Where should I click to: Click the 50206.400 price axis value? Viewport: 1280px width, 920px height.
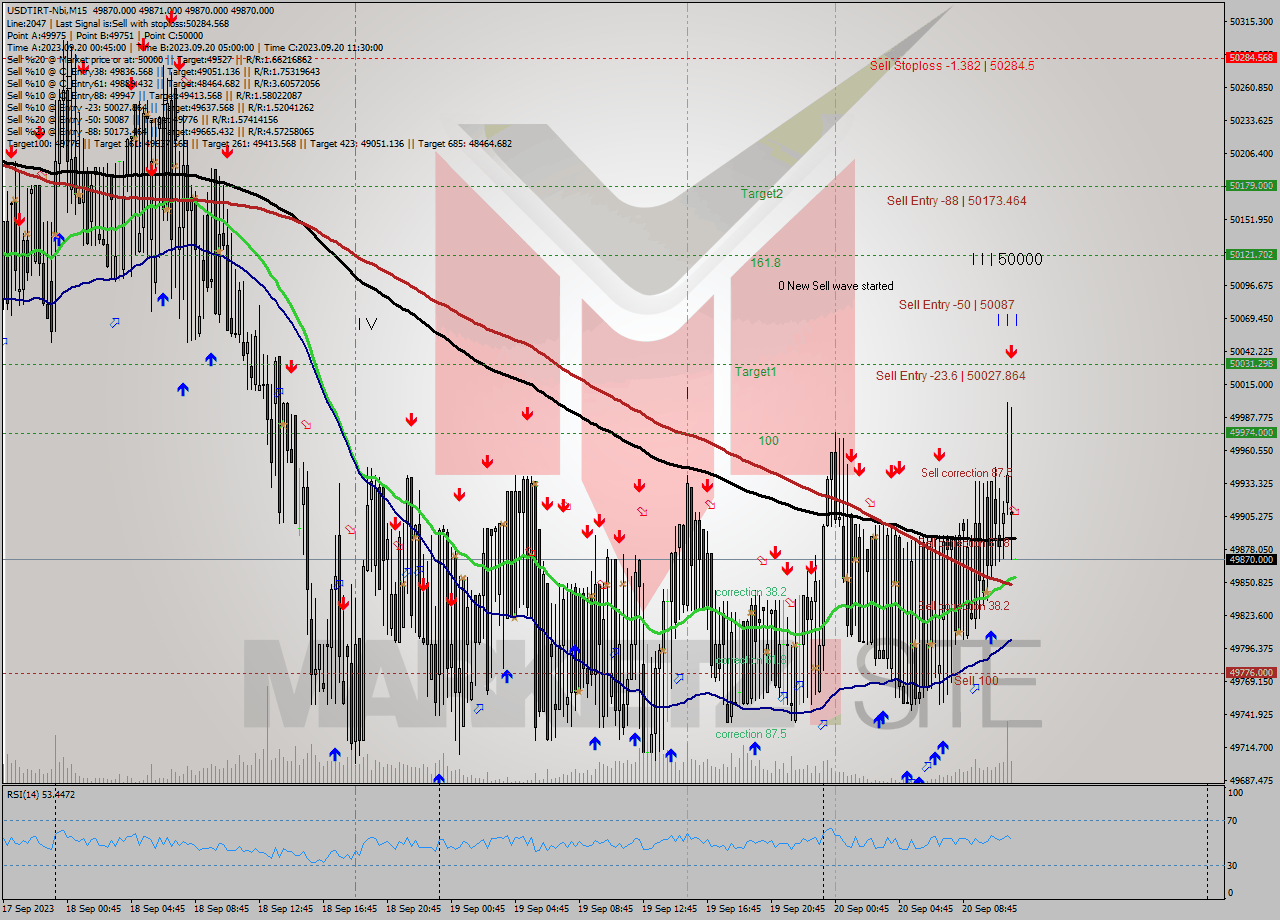click(1251, 153)
